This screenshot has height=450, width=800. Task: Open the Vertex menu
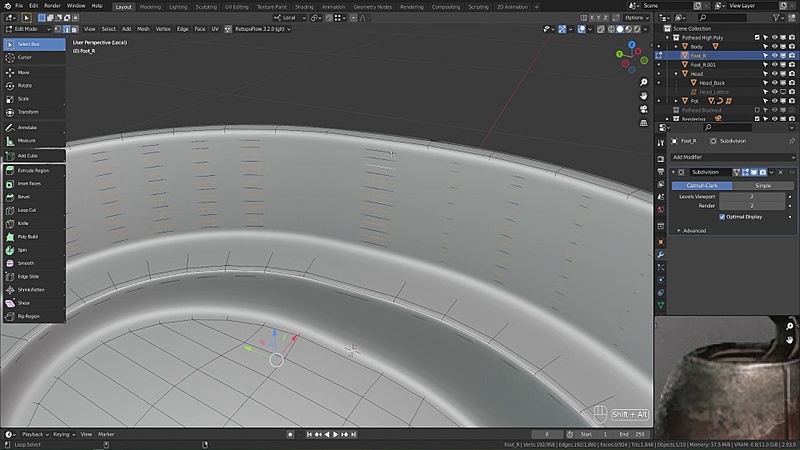pos(163,29)
